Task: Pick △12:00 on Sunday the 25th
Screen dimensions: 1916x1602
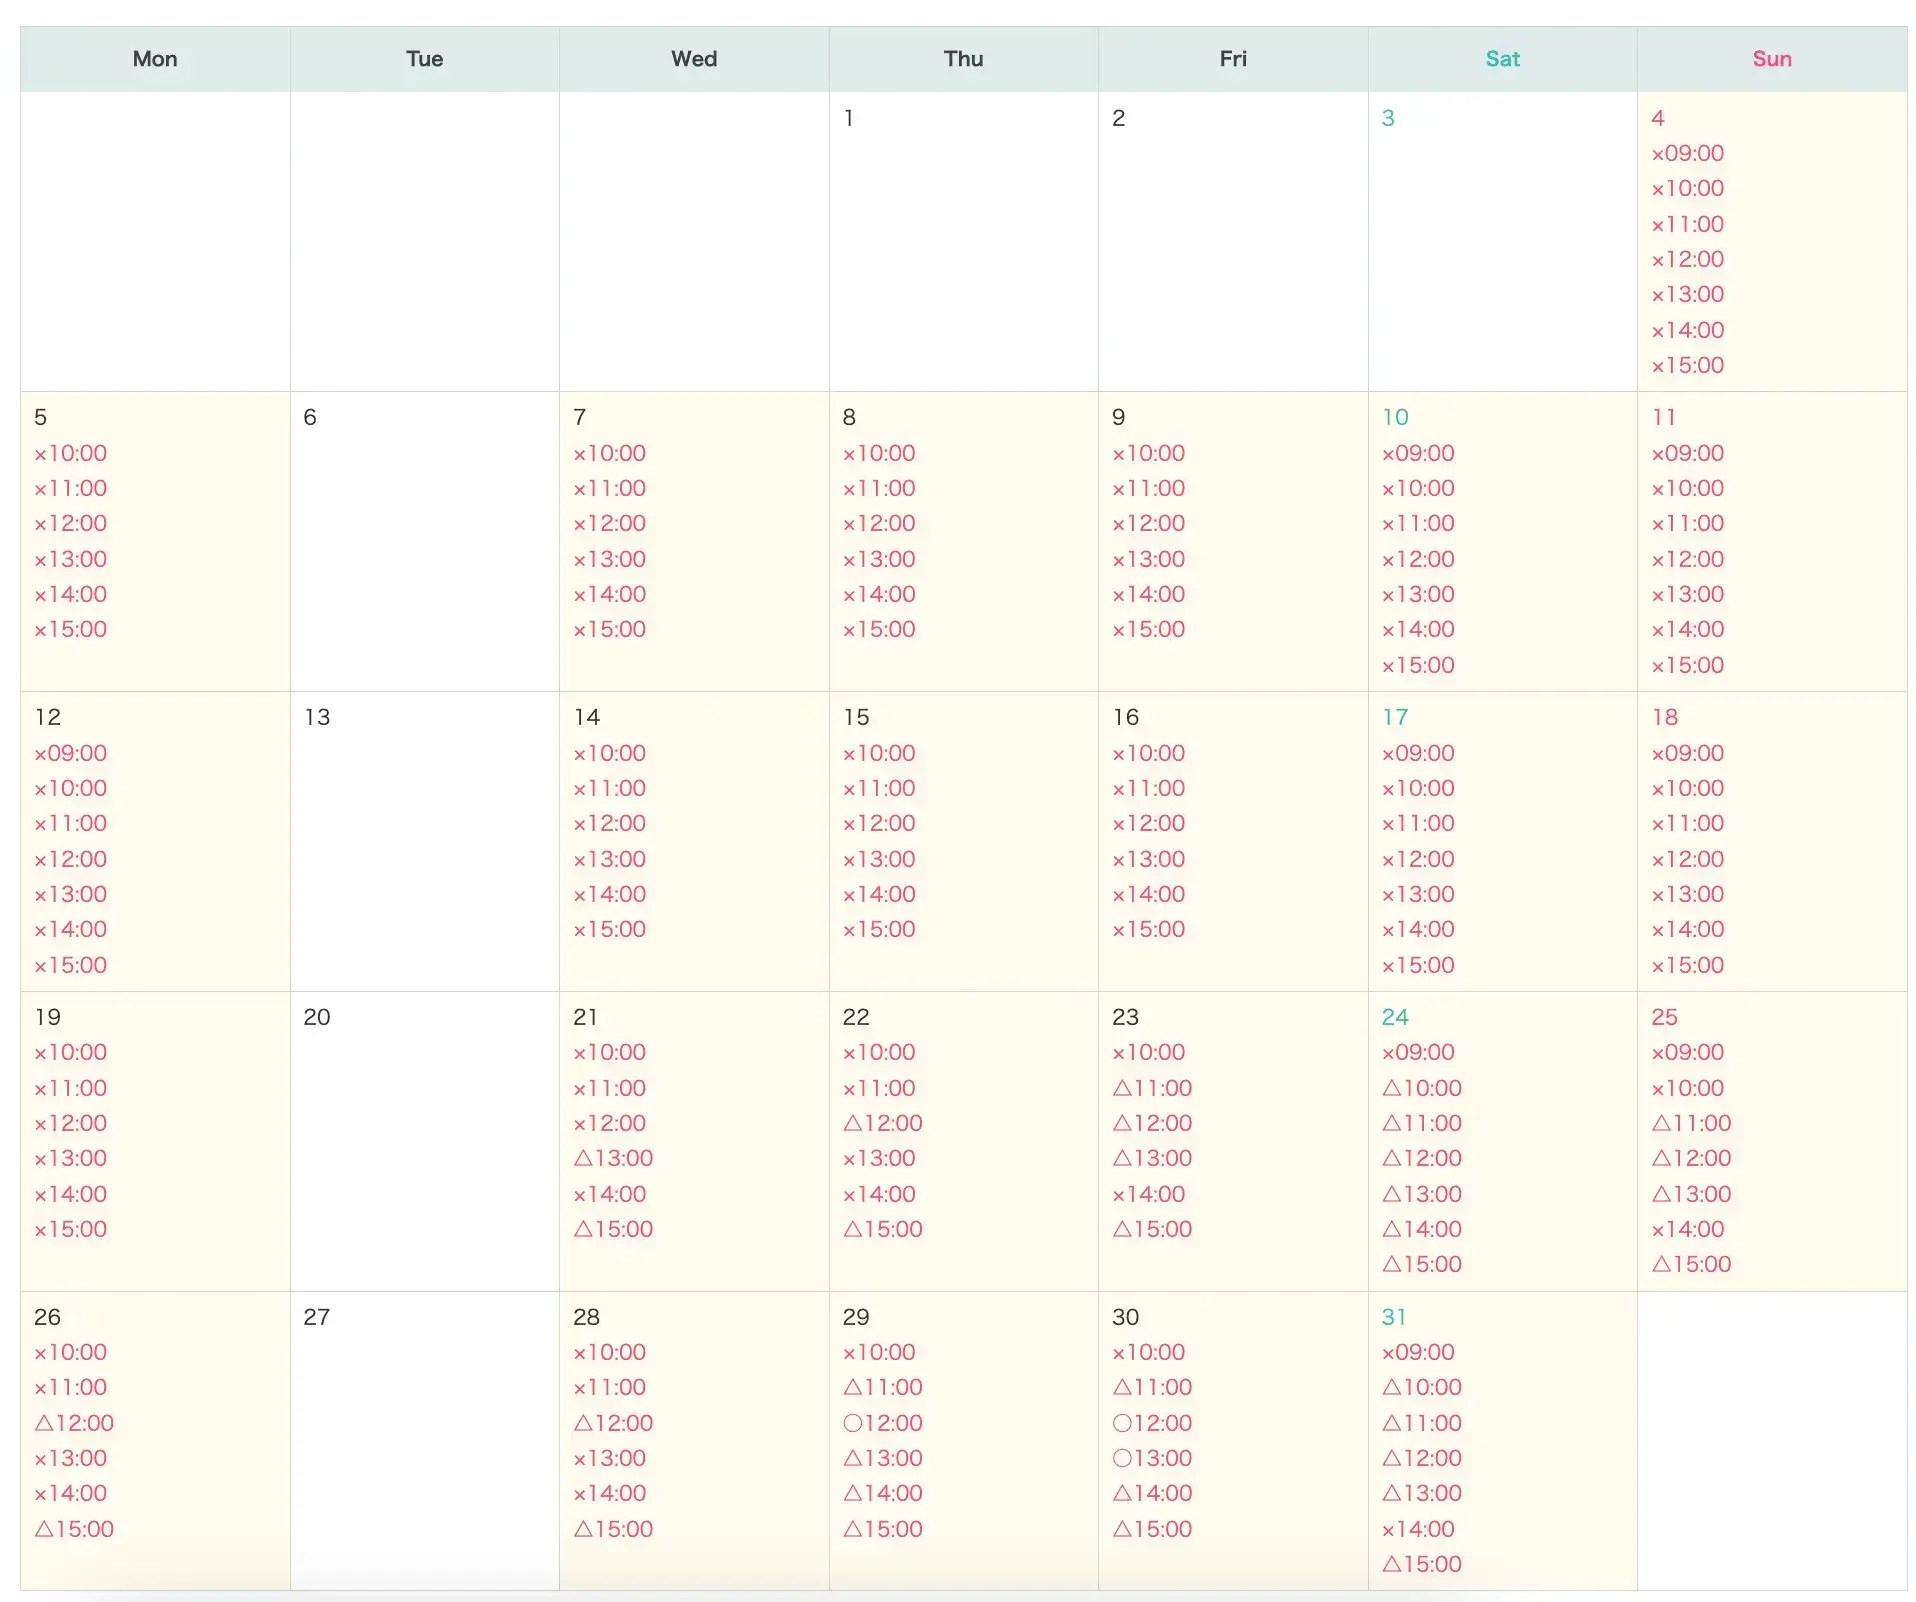Action: click(x=1691, y=1158)
